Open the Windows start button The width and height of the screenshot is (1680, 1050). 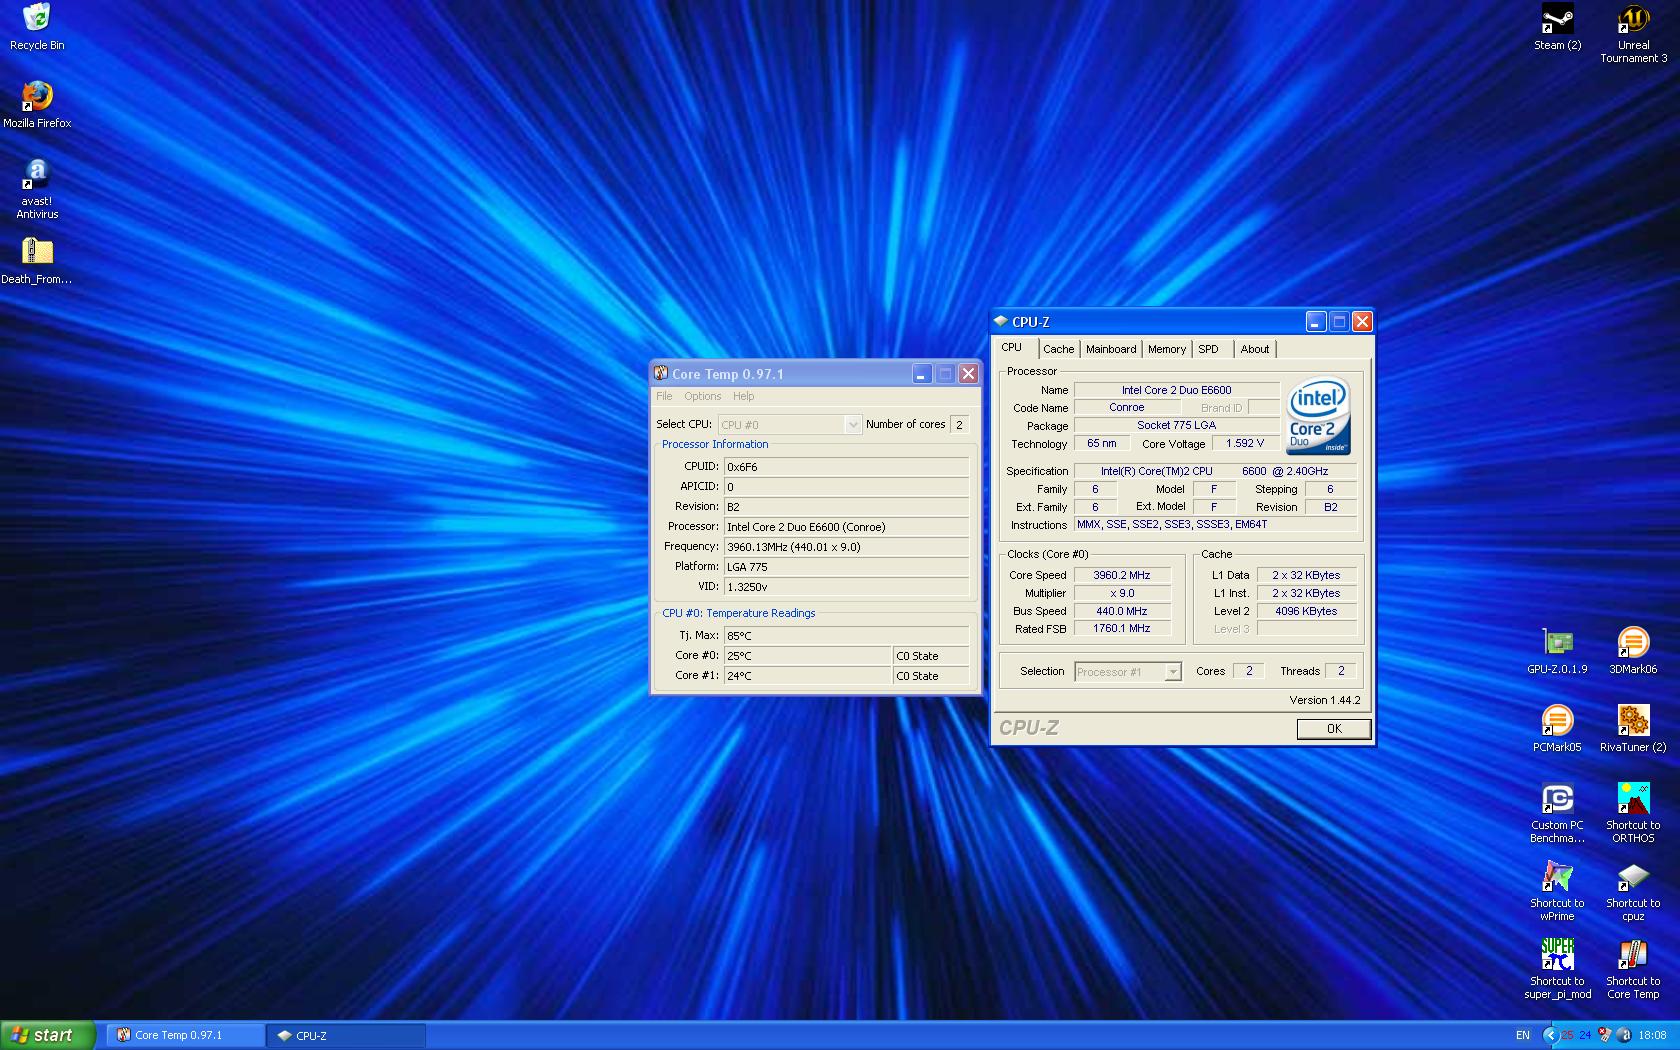[x=48, y=1035]
